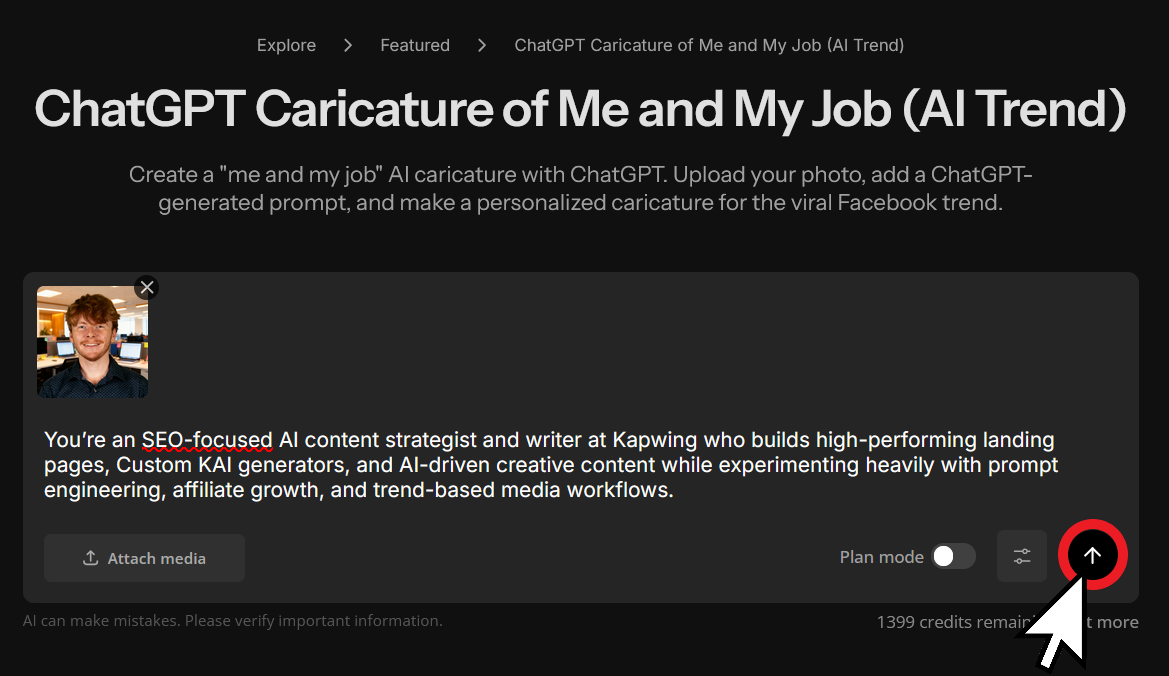Click the upload arrow inside Attach media
This screenshot has width=1169, height=676.
(91, 558)
